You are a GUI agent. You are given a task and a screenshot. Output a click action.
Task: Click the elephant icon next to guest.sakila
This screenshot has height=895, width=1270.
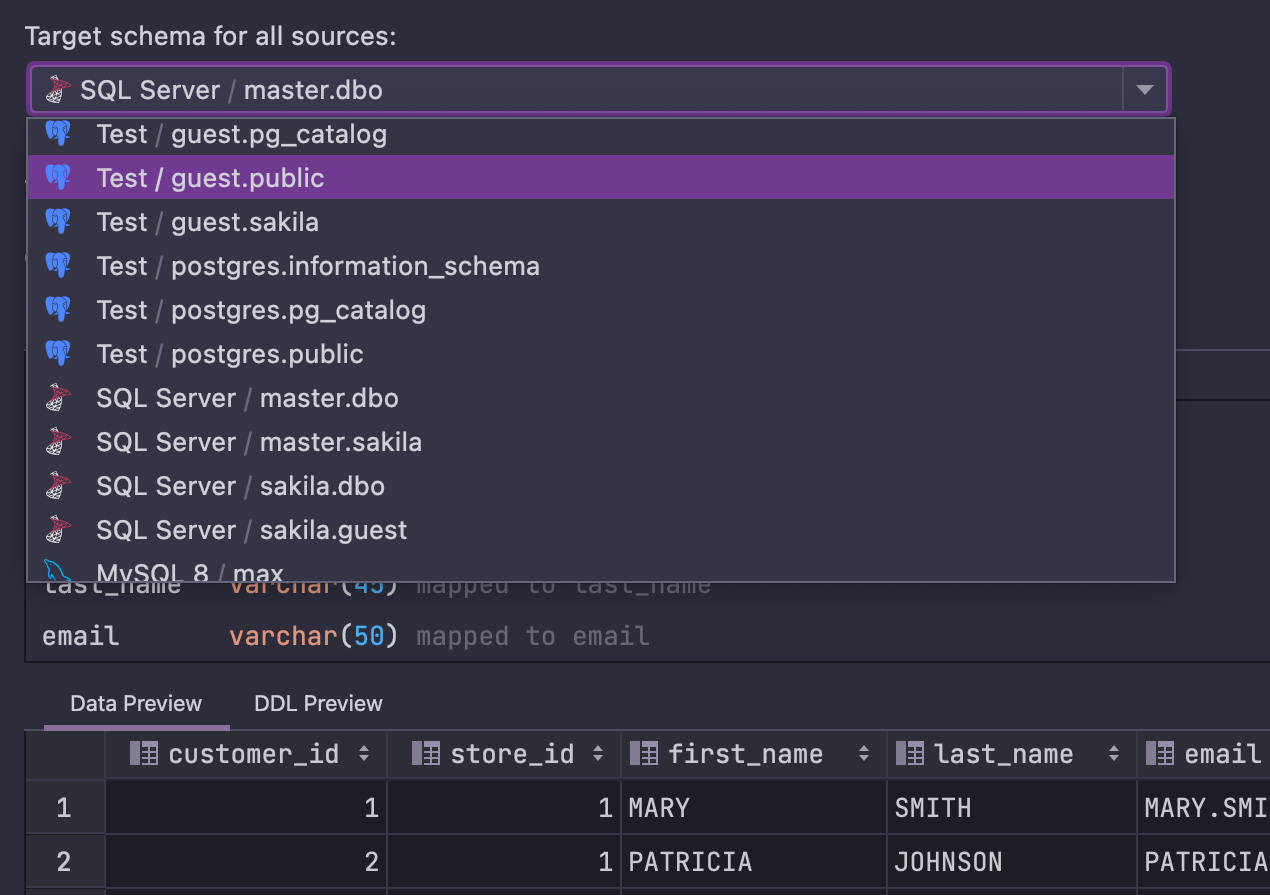[x=58, y=222]
